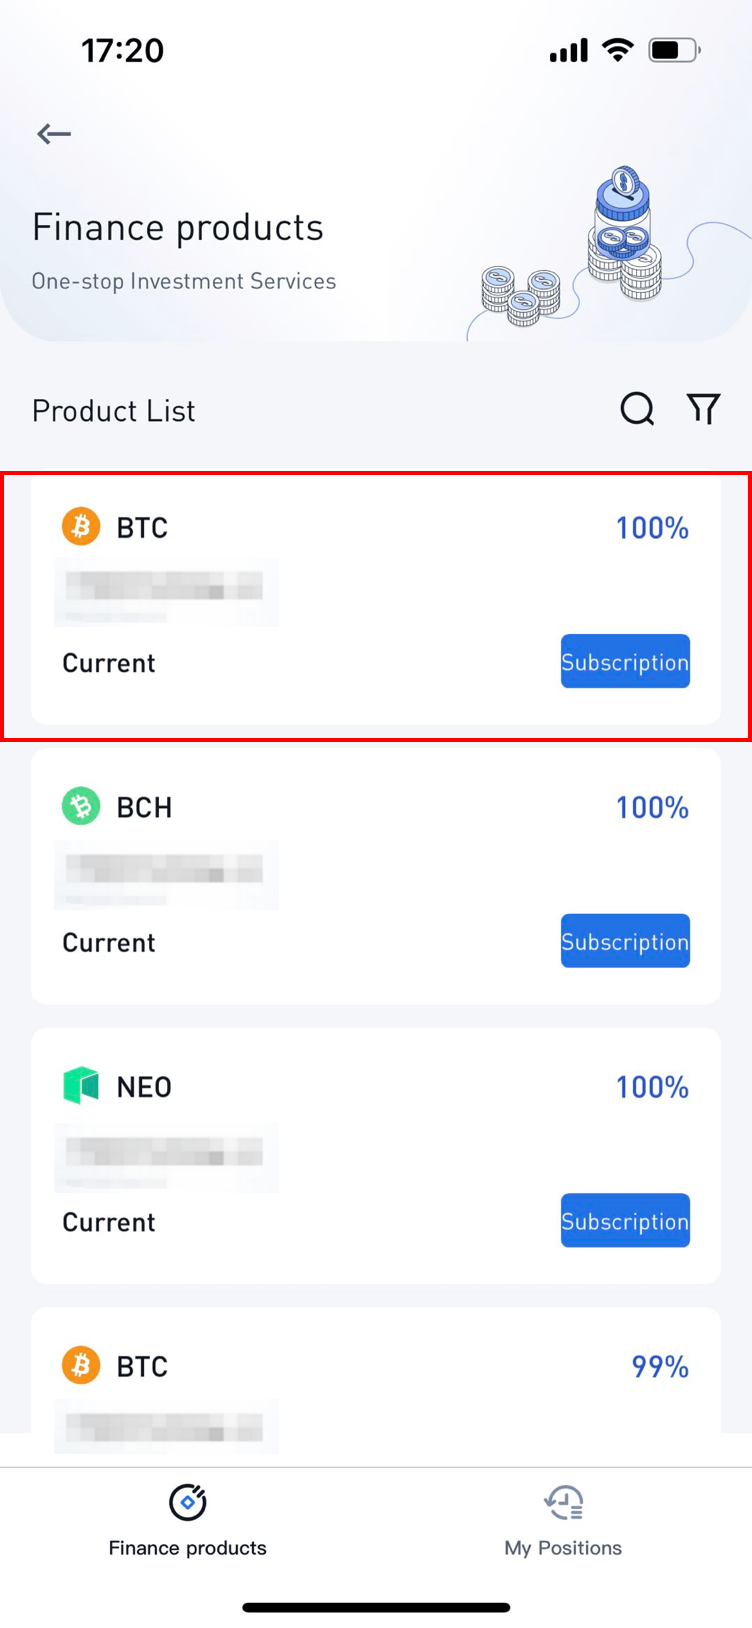Tap the Current label on the NEO product
This screenshot has width=752, height=1628.
[x=108, y=1221]
